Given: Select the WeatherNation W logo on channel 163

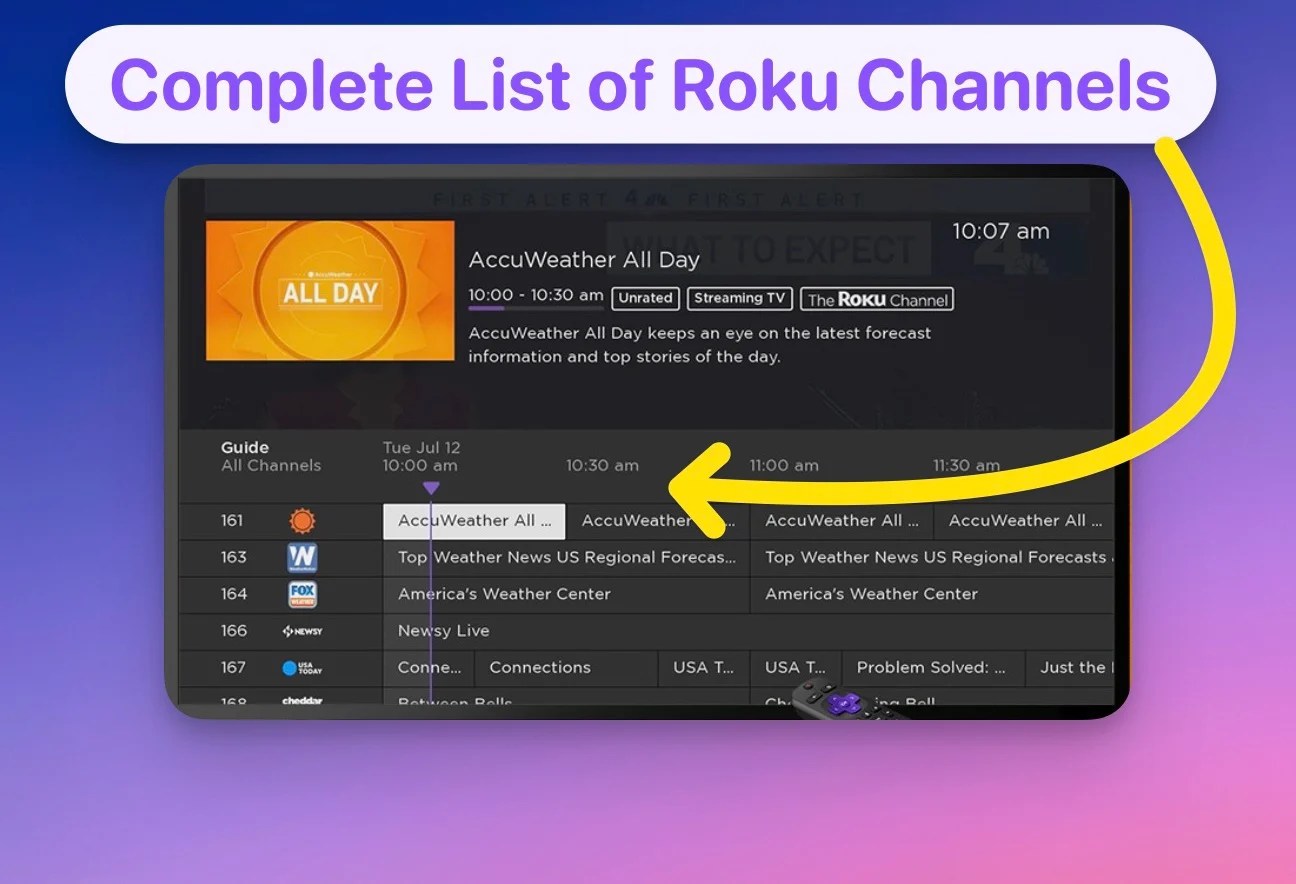Looking at the screenshot, I should [x=302, y=557].
